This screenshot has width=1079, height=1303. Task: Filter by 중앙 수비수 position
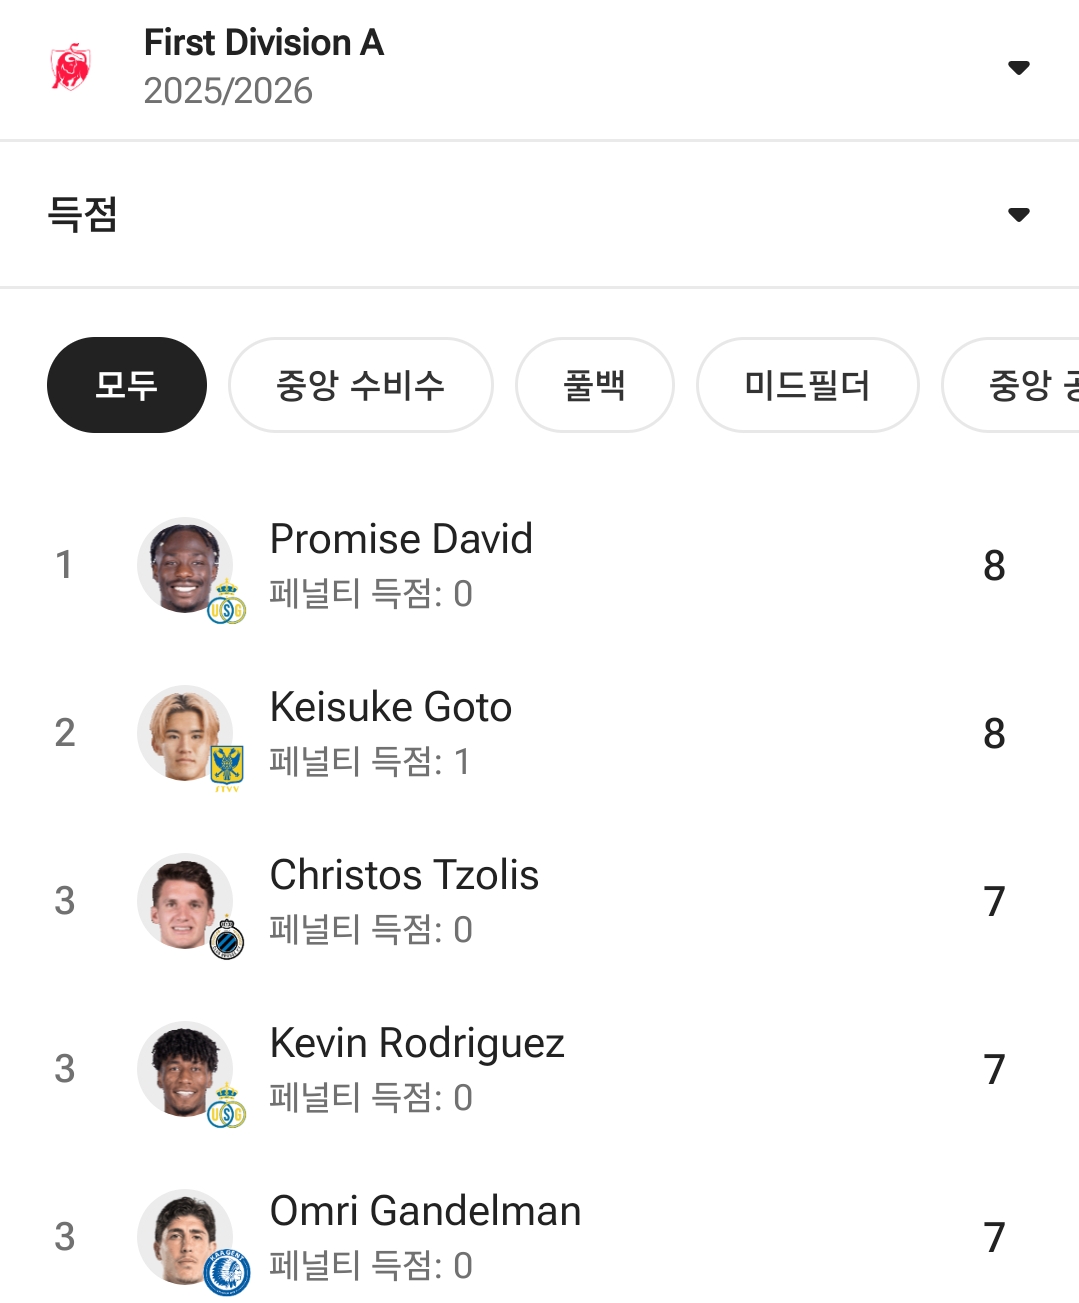click(x=360, y=385)
